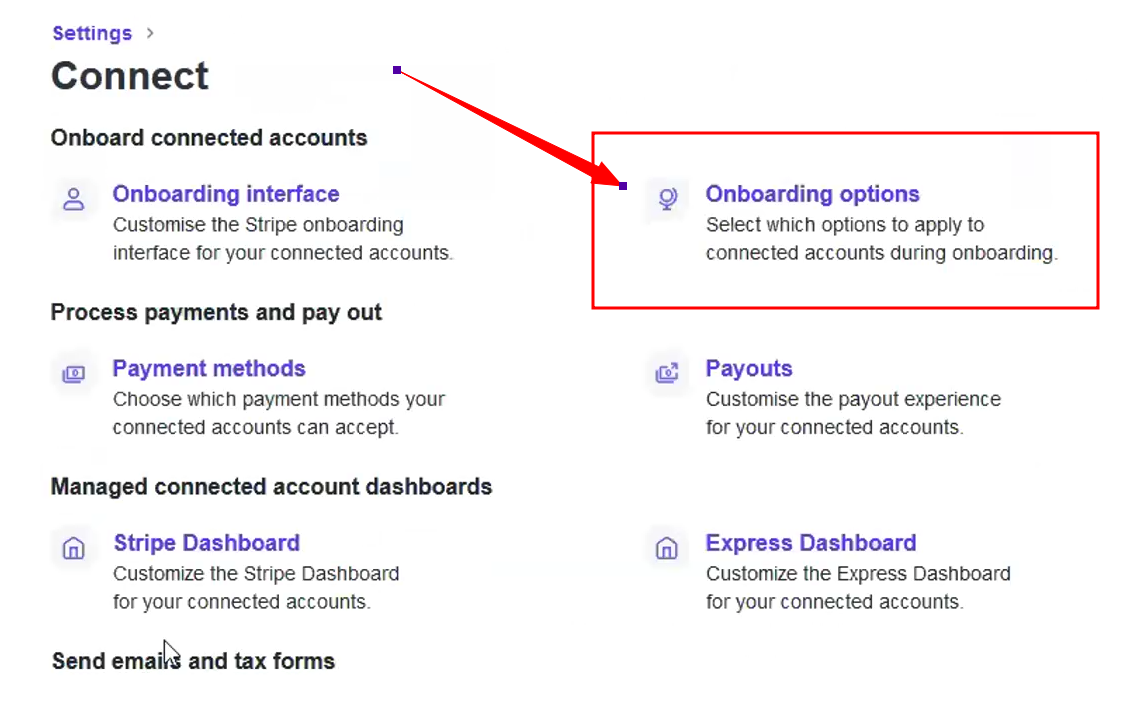This screenshot has height=721, width=1123.
Task: Click the Express Dashboard home icon
Action: [x=667, y=548]
